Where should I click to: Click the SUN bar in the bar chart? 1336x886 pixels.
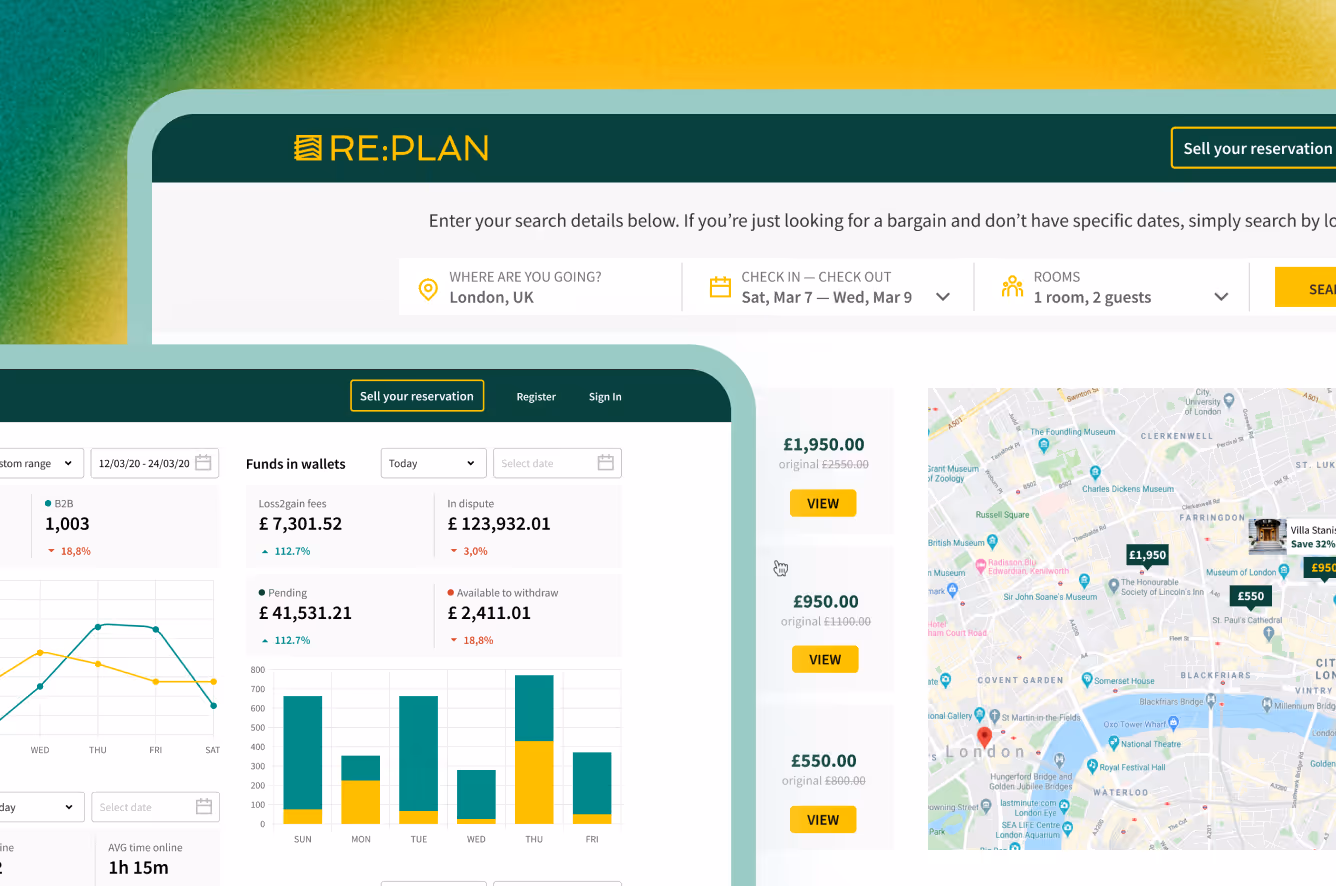pos(303,760)
